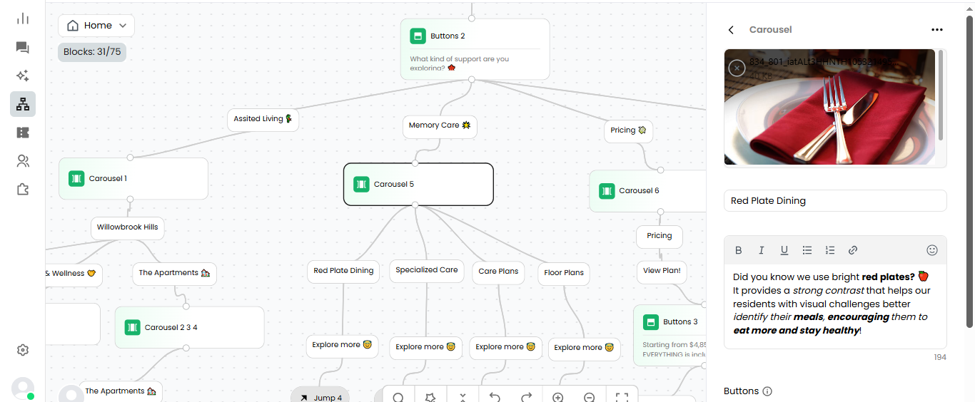Go back using the Carousel panel arrow
This screenshot has height=402, width=975.
click(x=731, y=30)
